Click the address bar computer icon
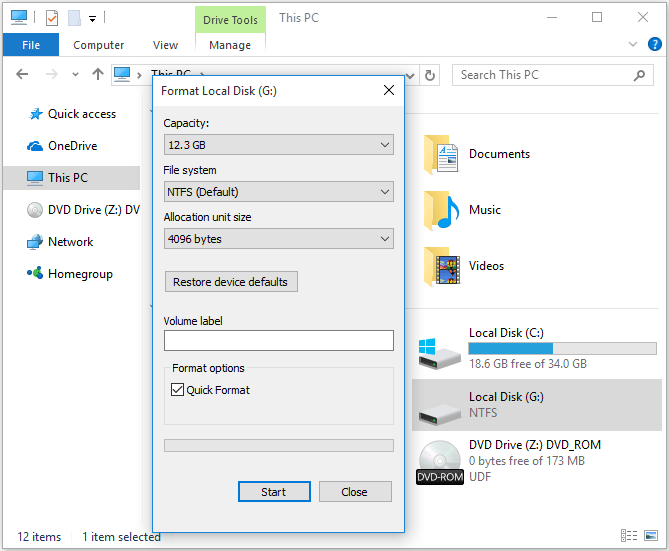The image size is (669, 551). 122,74
